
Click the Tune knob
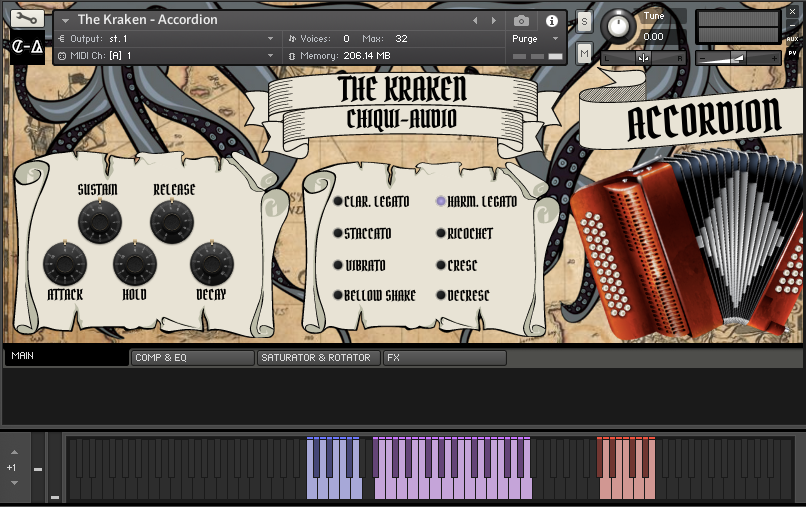point(620,26)
